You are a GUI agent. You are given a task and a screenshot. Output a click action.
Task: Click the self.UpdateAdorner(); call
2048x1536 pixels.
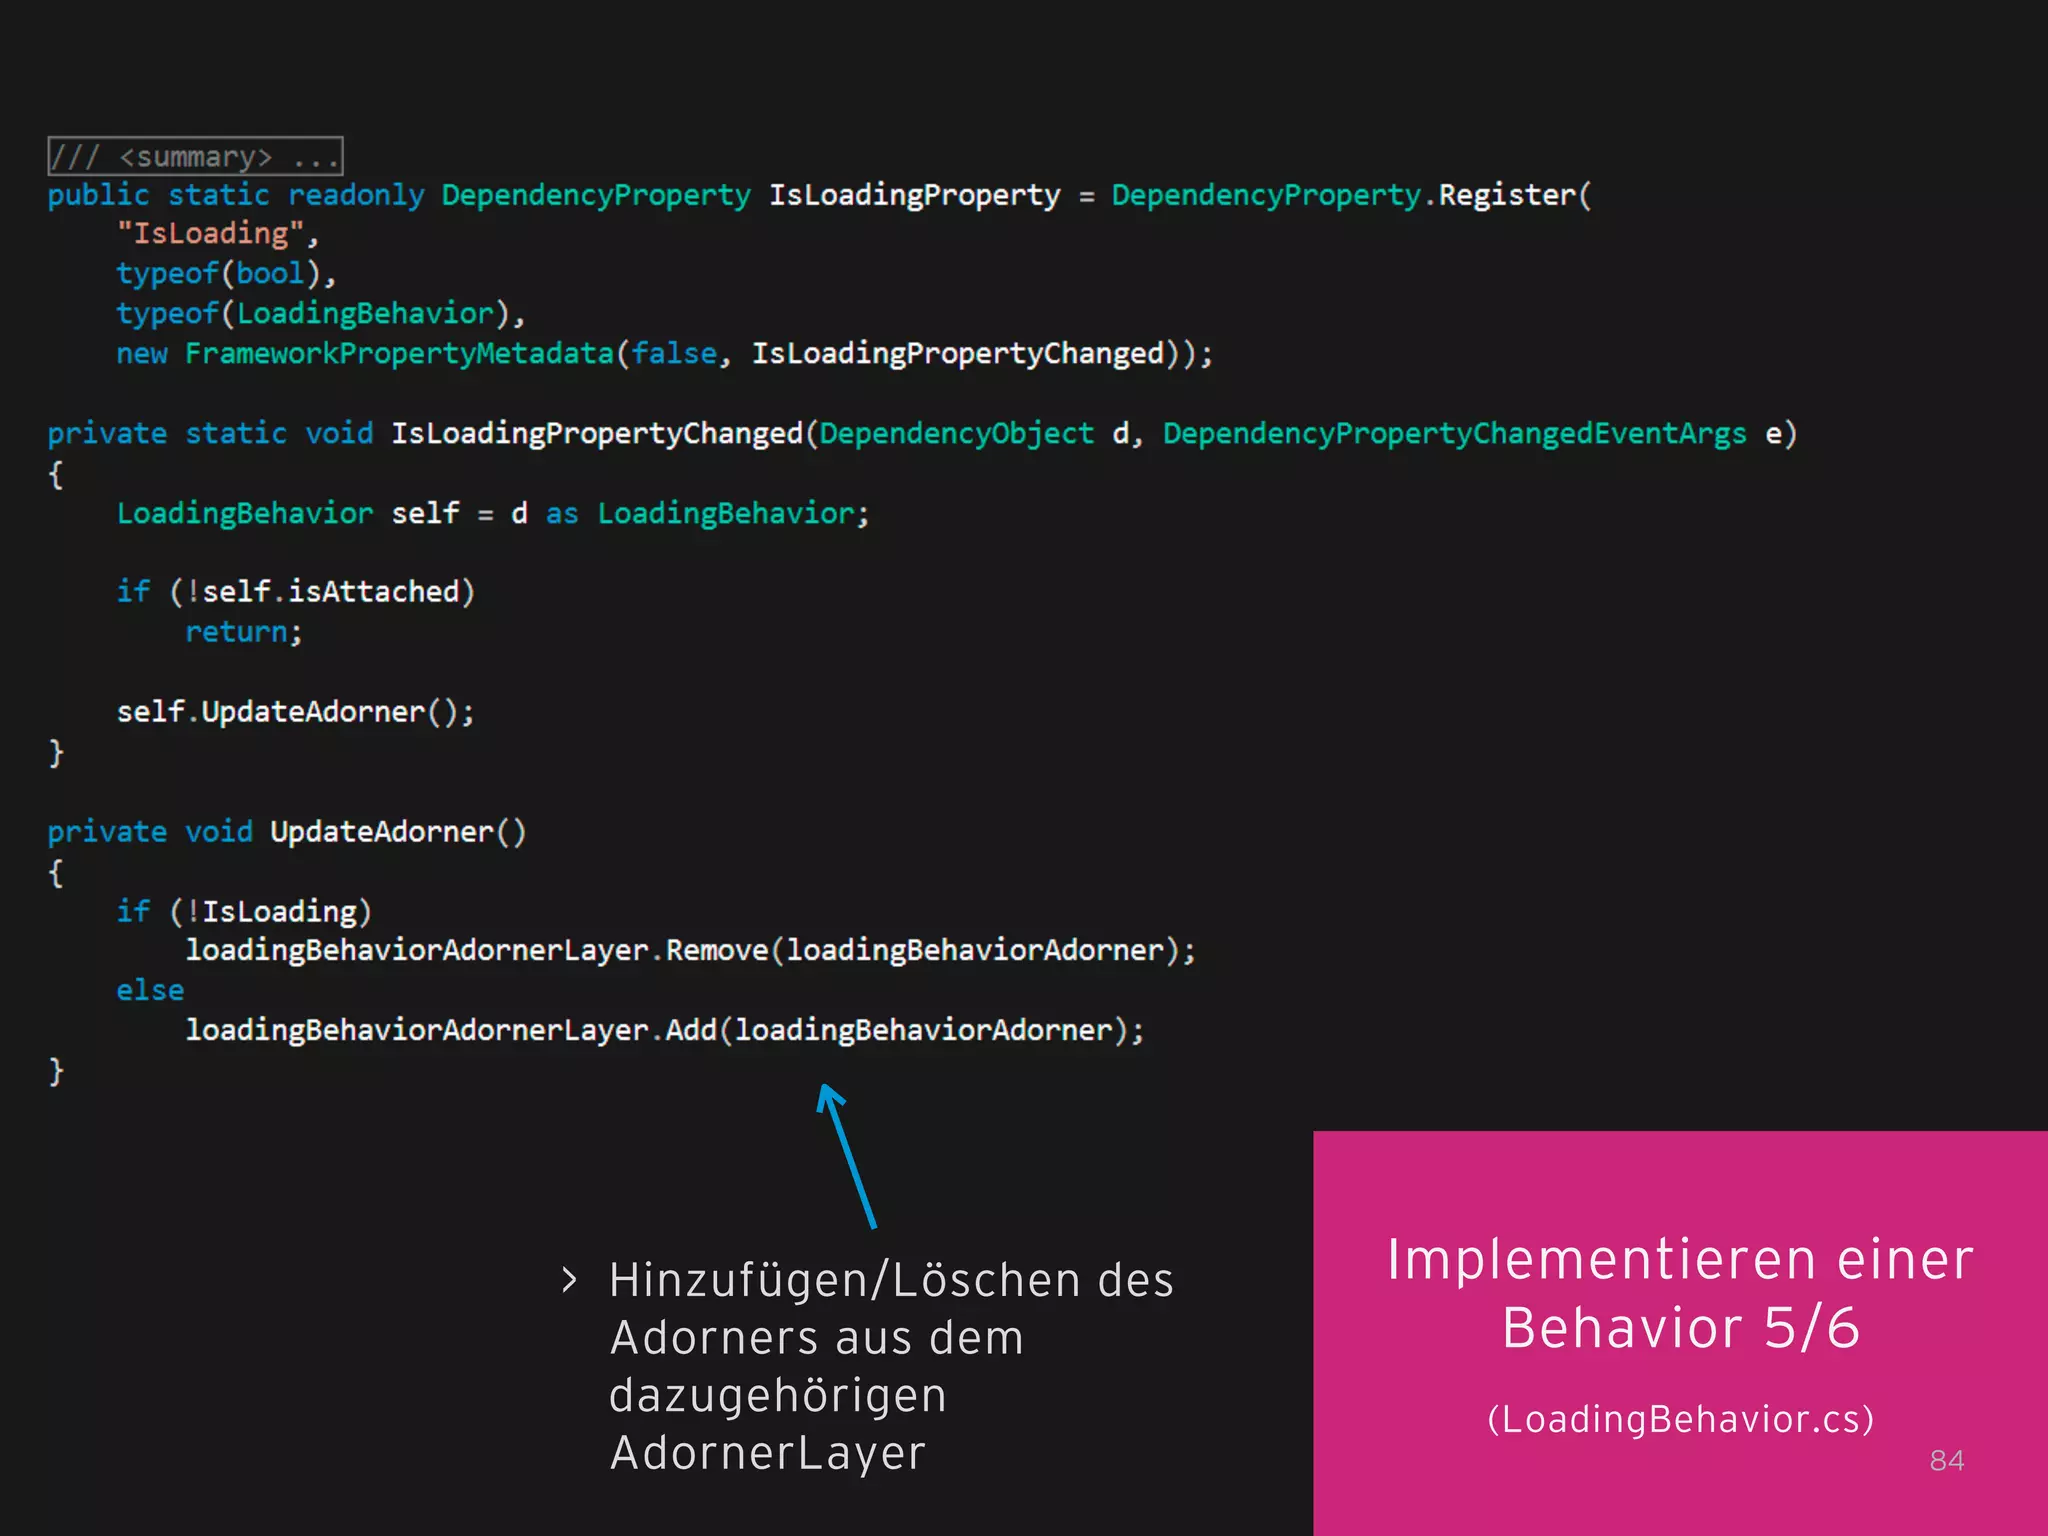point(295,712)
